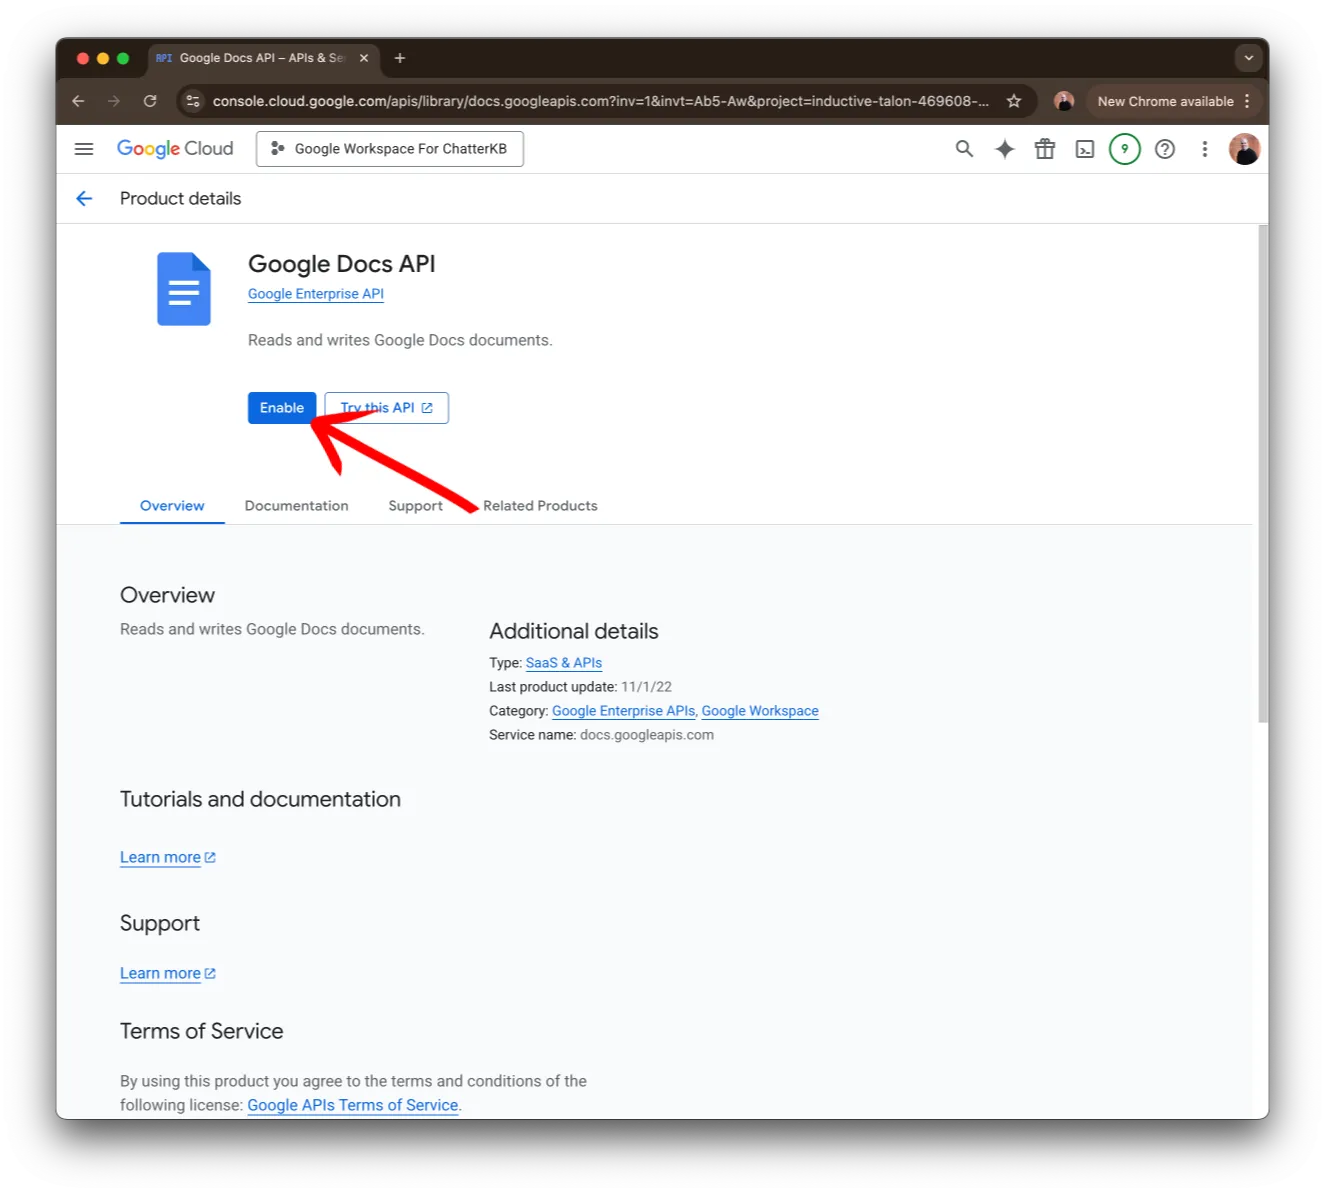
Task: Click the New Chrome available update button
Action: pyautogui.click(x=1172, y=101)
